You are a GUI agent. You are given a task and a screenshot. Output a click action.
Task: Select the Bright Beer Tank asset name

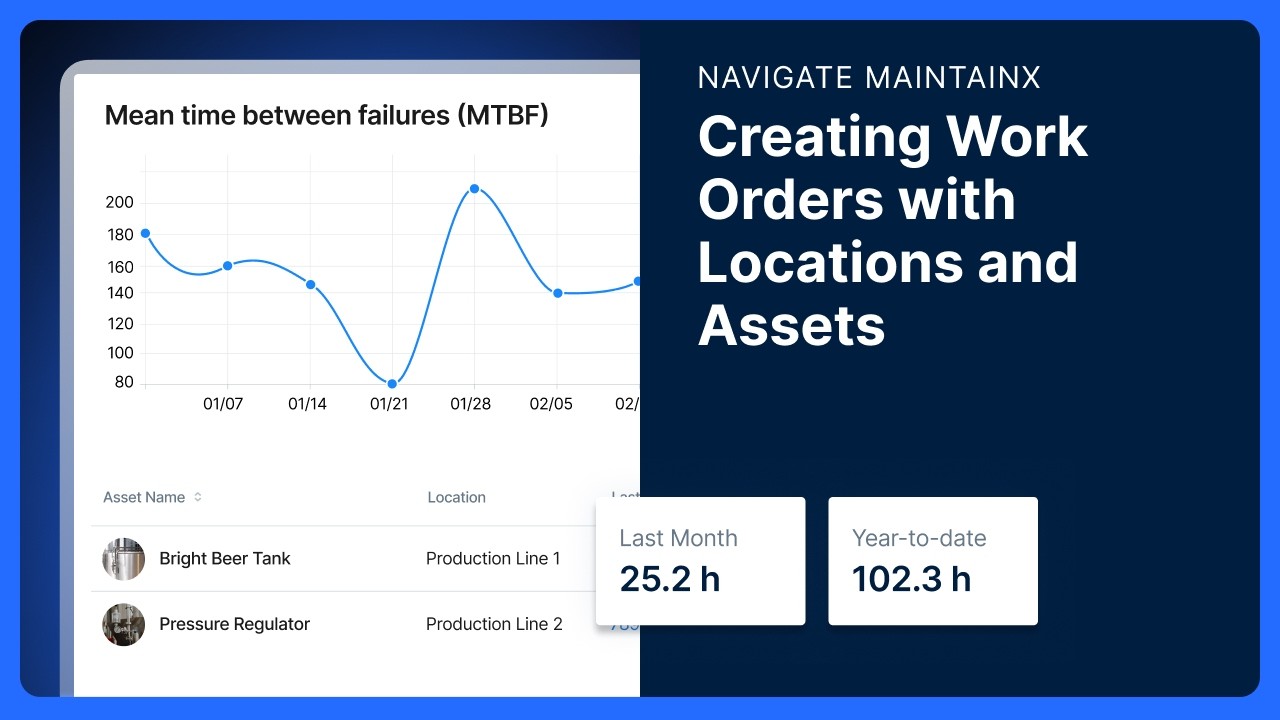[225, 559]
